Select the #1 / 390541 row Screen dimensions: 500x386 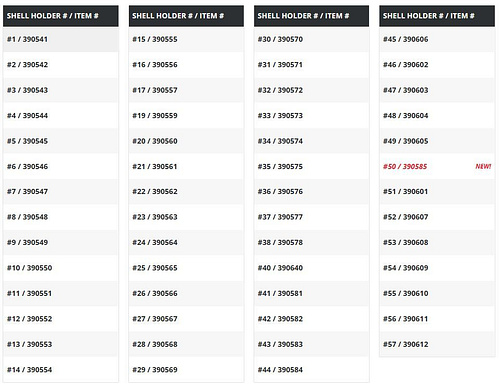[x=61, y=39]
